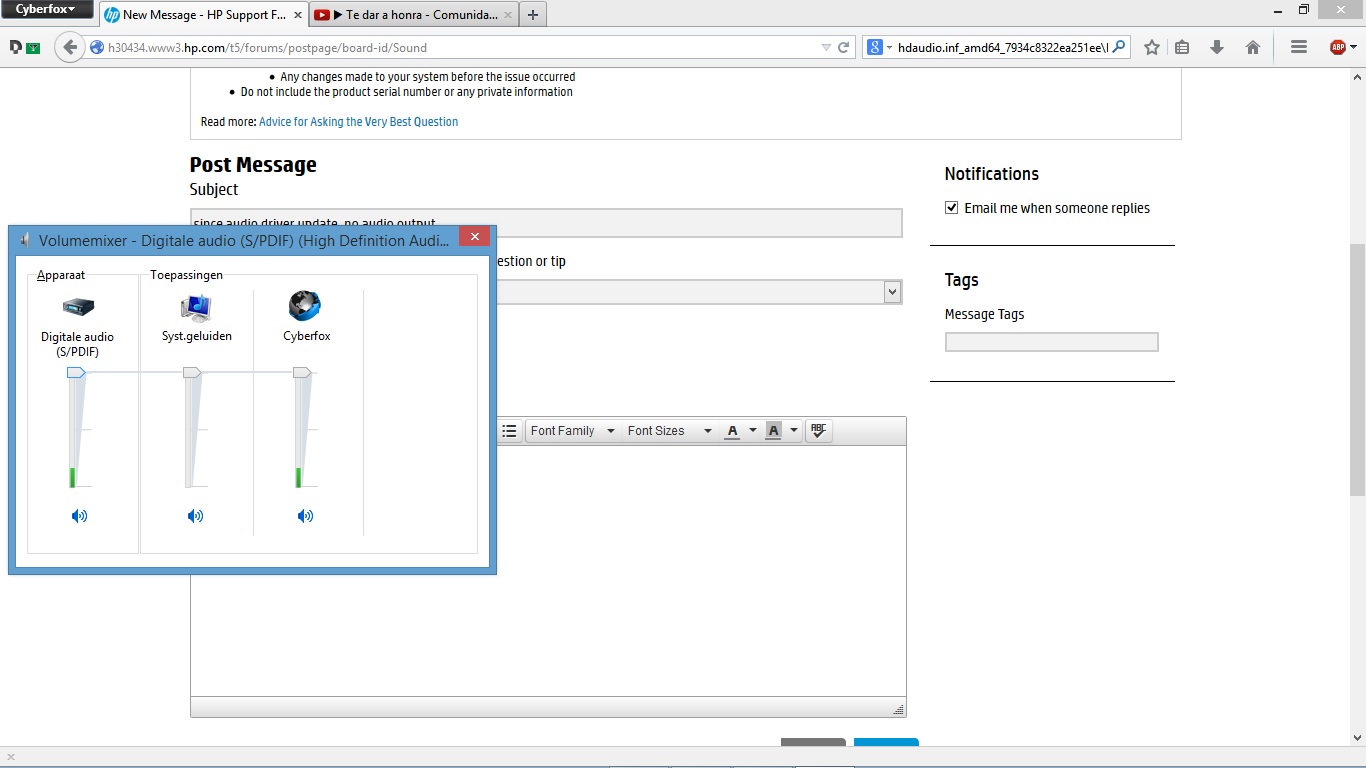
Task: Mute Cyberfox in the volume mixer
Action: pyautogui.click(x=305, y=516)
